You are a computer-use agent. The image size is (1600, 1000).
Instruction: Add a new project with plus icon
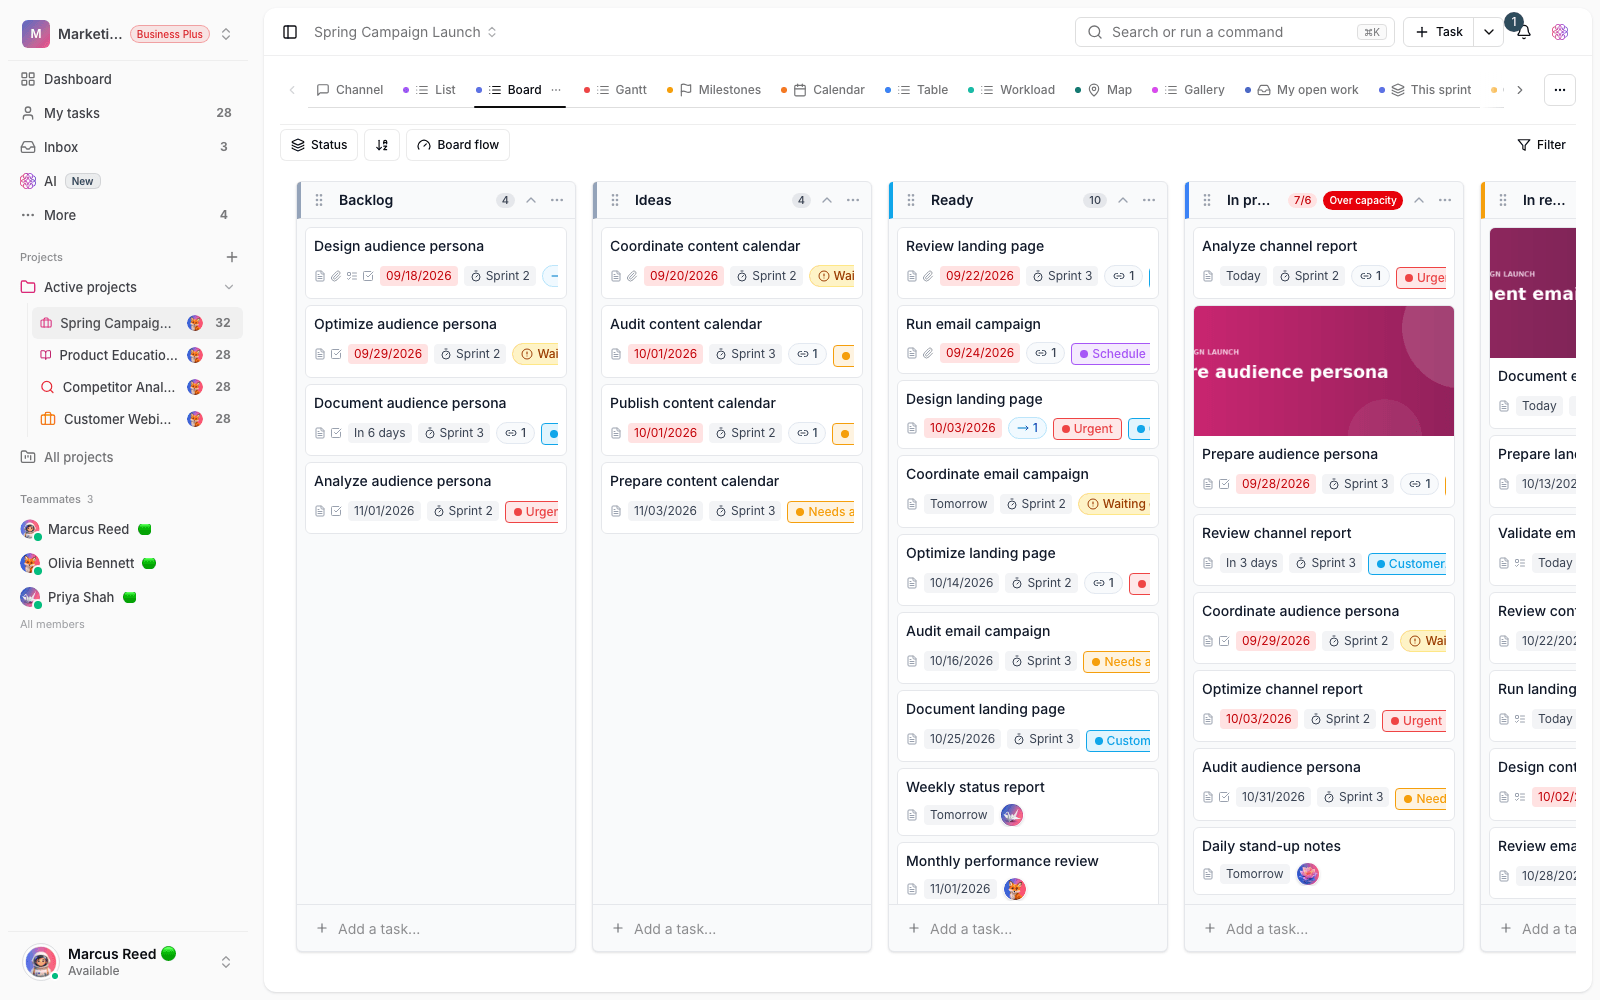pyautogui.click(x=232, y=257)
